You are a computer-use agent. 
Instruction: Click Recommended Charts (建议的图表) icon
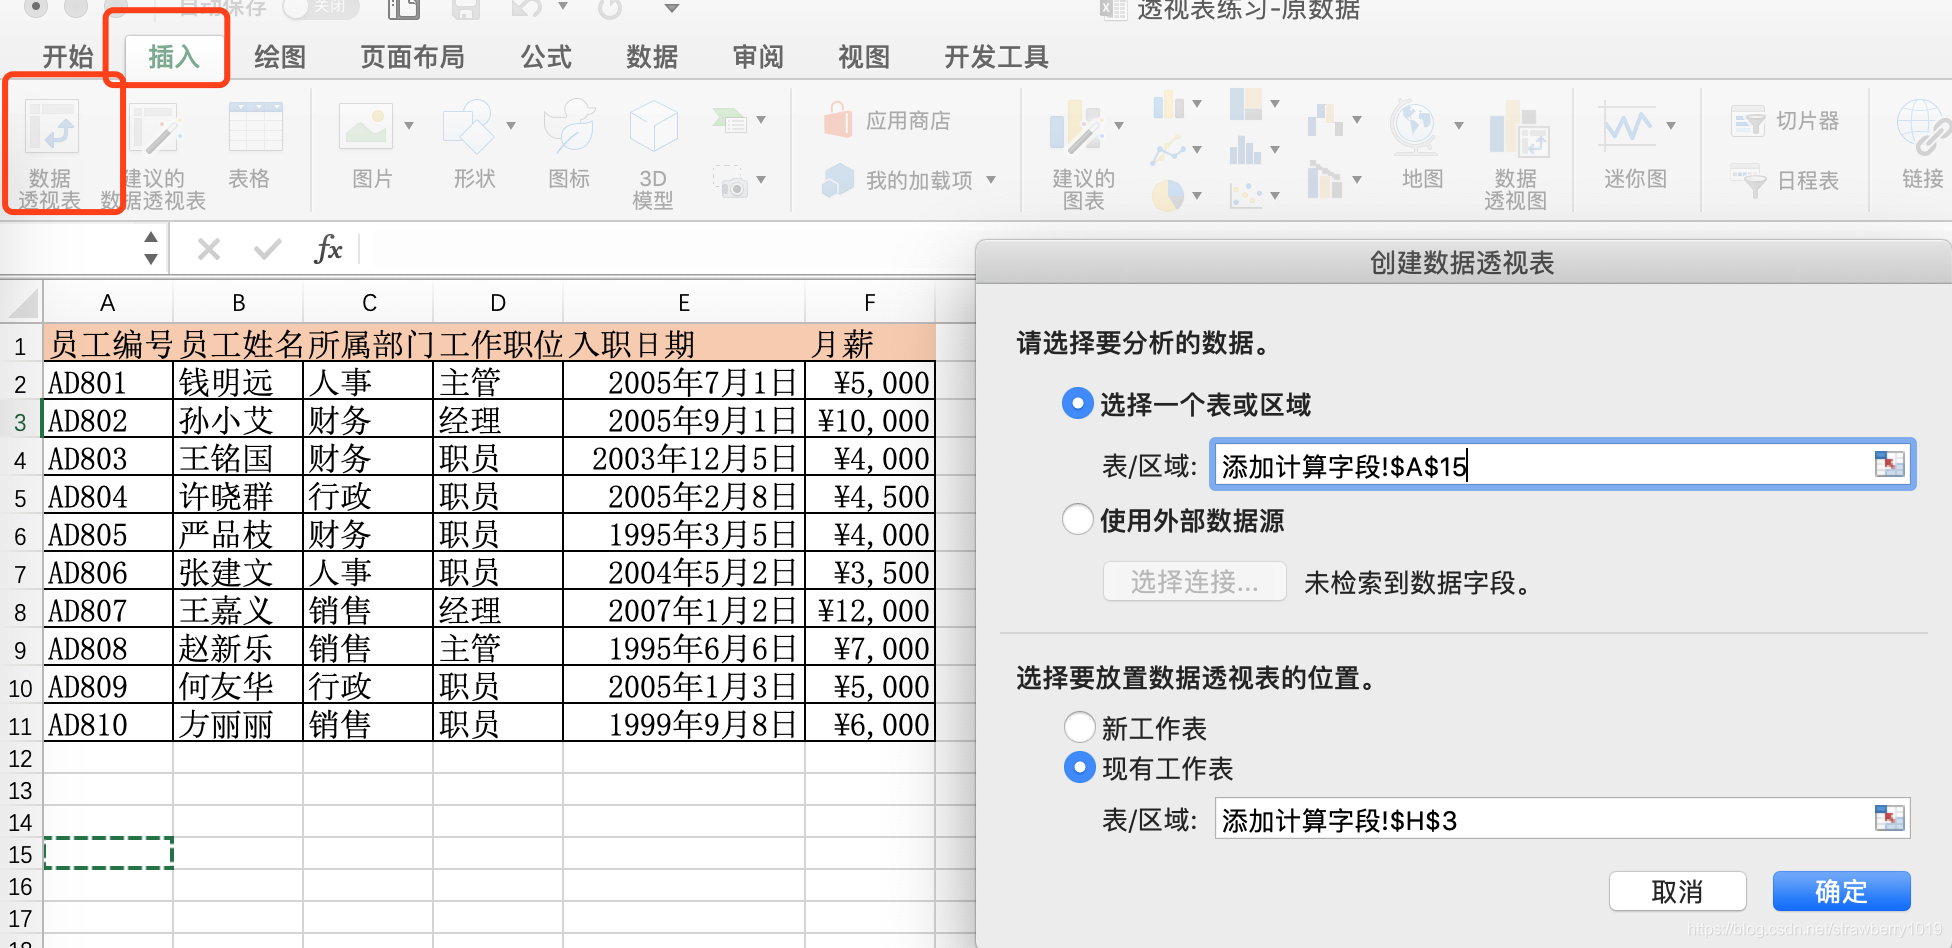coord(1076,129)
